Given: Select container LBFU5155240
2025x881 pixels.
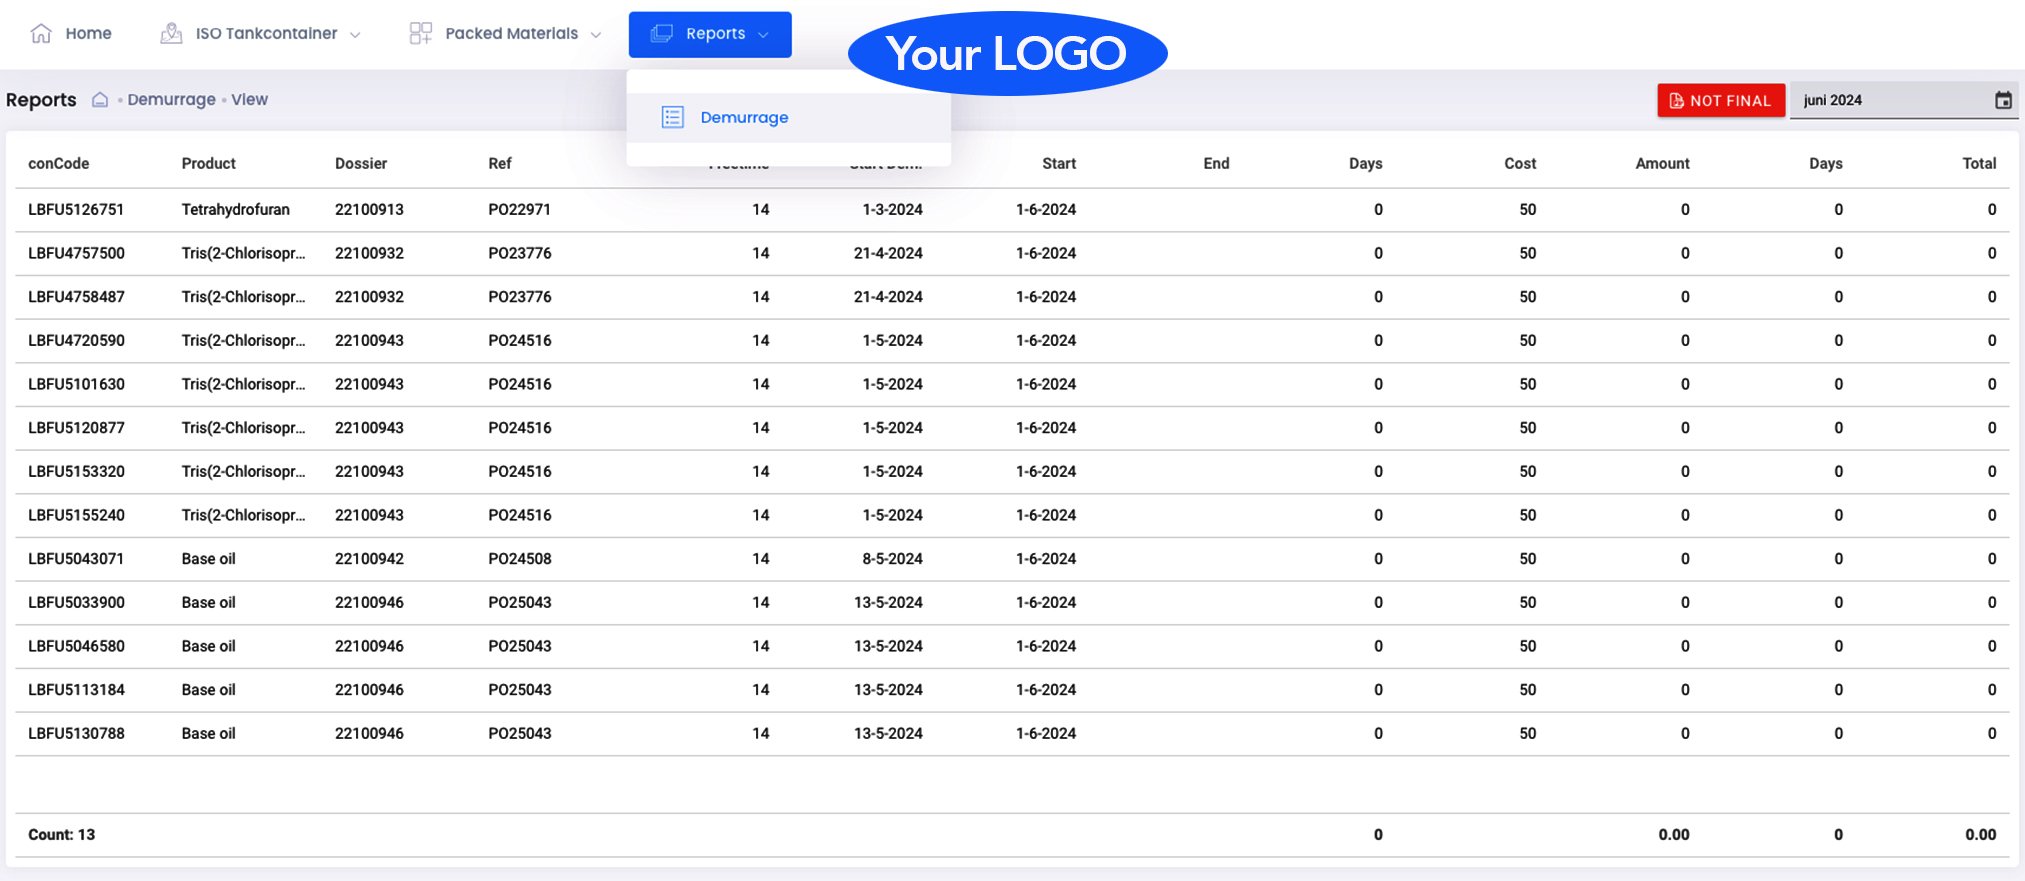Looking at the screenshot, I should click(76, 515).
